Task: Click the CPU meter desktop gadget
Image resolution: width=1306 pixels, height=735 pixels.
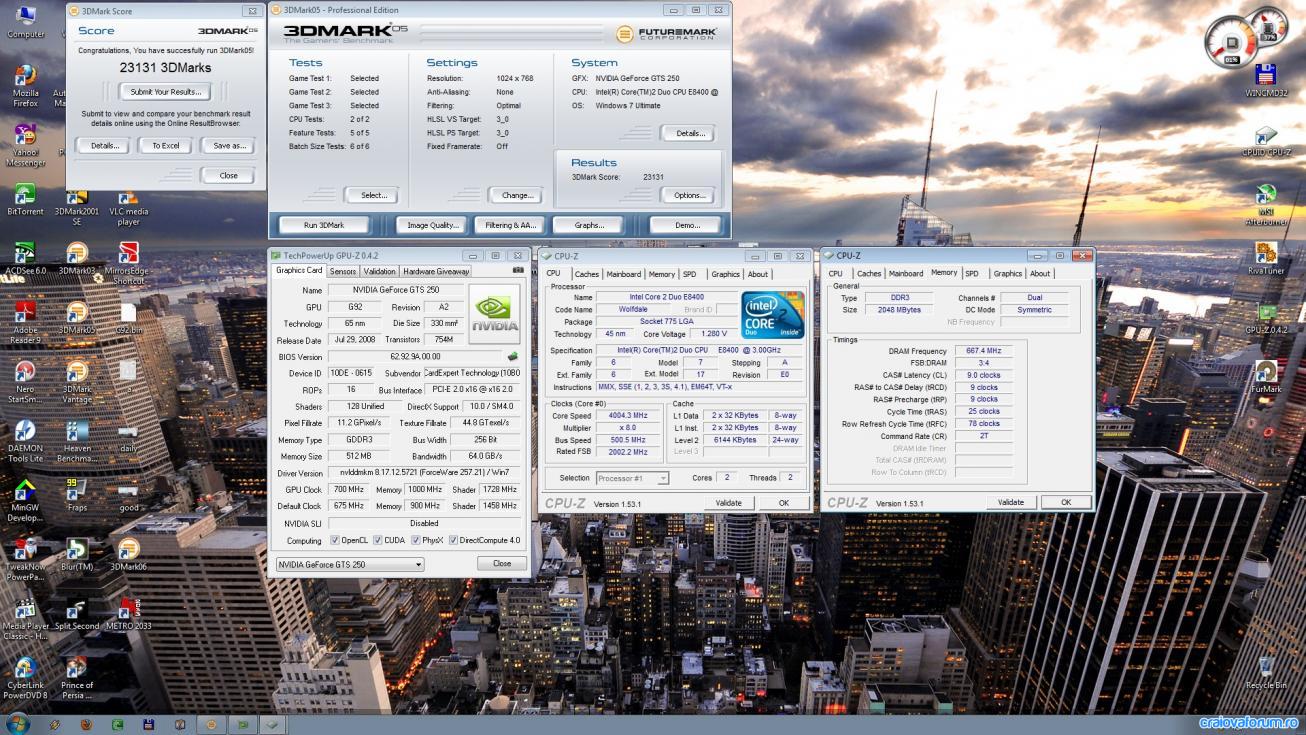Action: point(1229,43)
